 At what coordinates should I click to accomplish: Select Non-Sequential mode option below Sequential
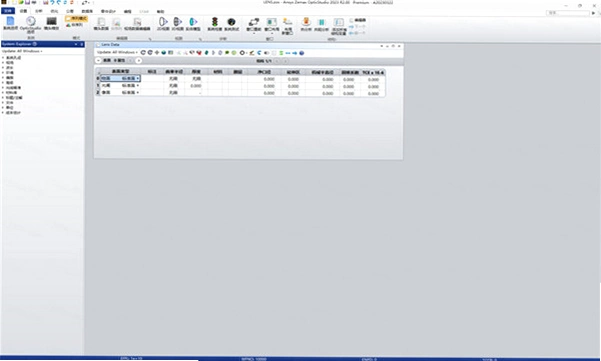[x=75, y=25]
